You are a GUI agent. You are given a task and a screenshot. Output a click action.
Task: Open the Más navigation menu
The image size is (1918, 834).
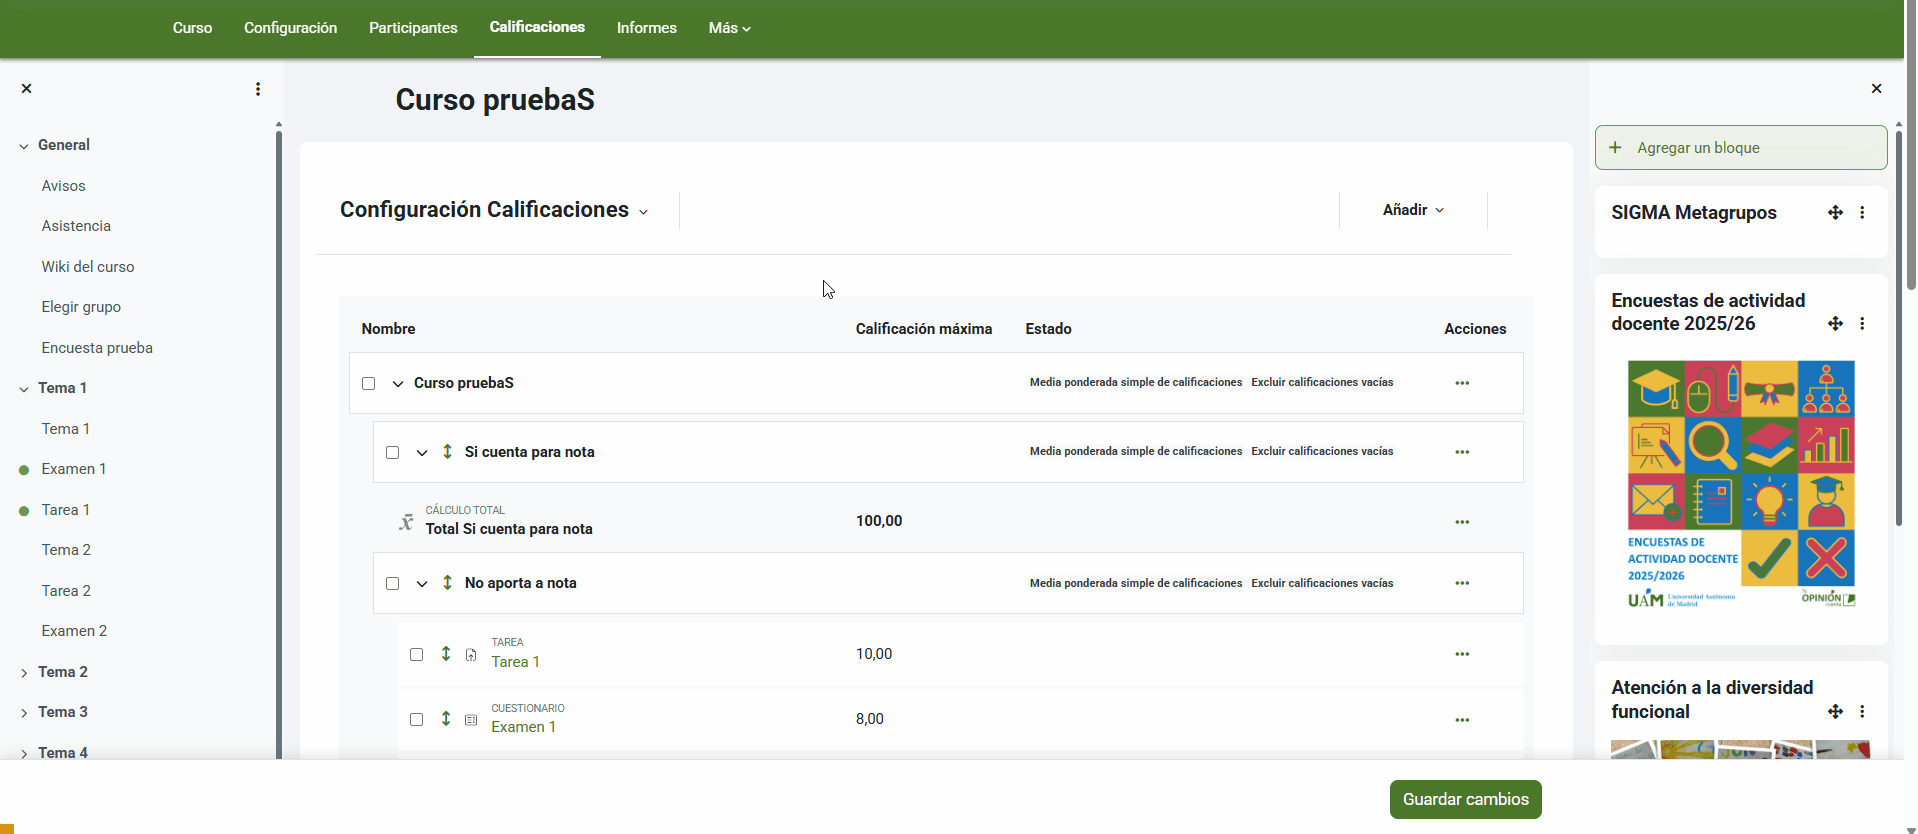click(729, 28)
